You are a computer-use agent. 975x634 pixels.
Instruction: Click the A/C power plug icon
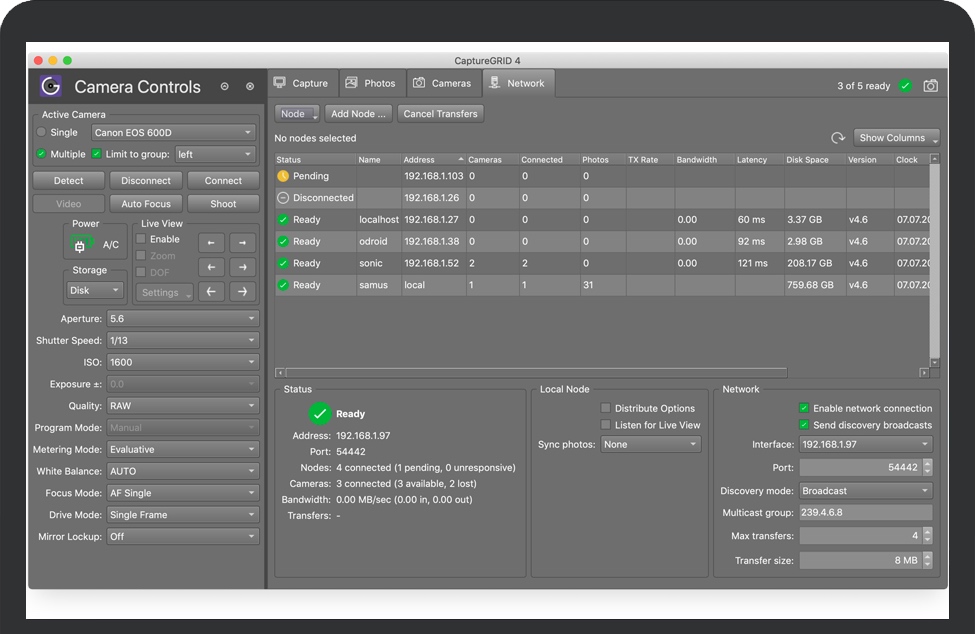coord(79,244)
